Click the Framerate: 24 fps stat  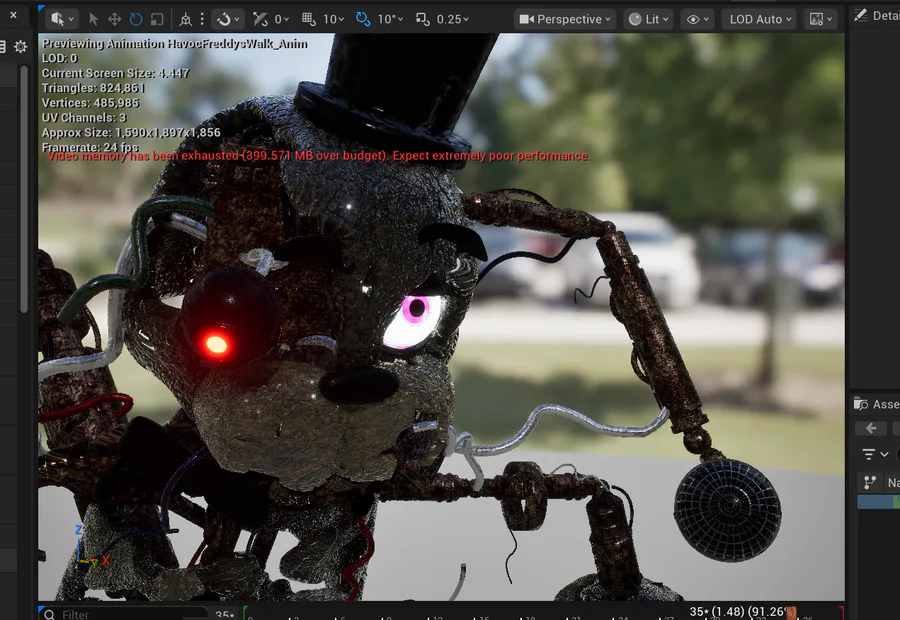point(90,146)
